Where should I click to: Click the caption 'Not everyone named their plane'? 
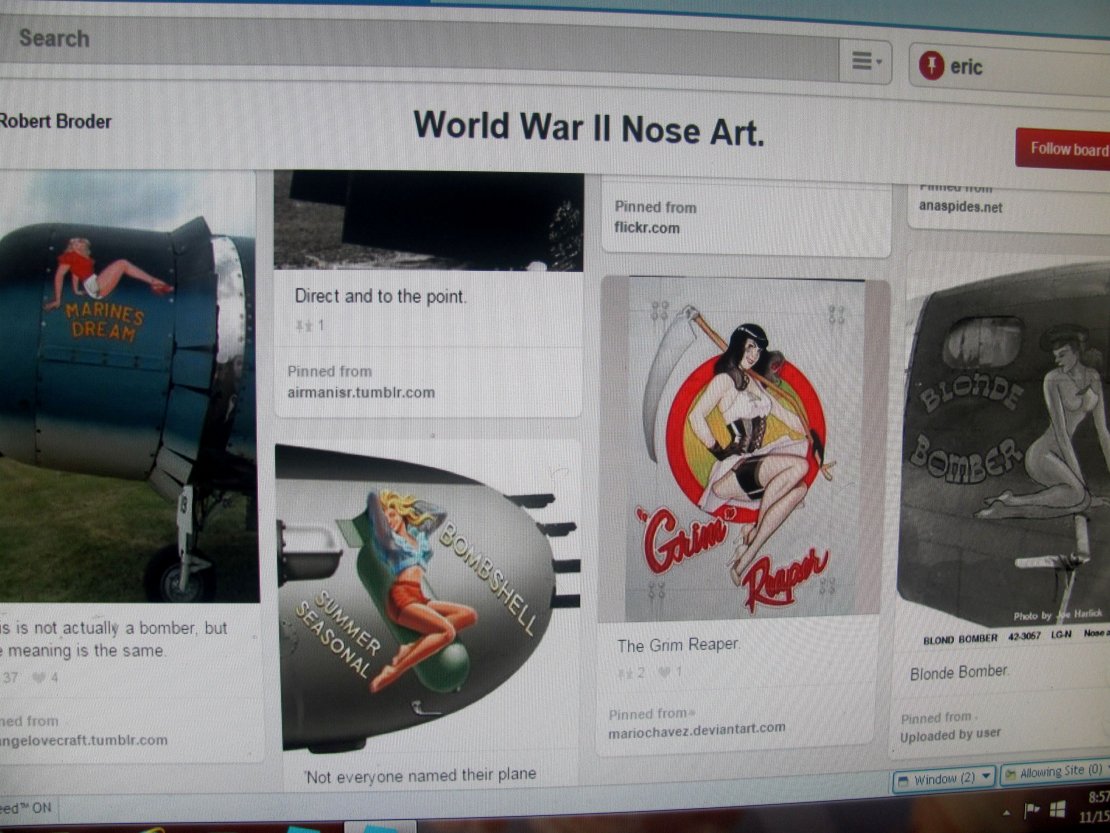(420, 776)
